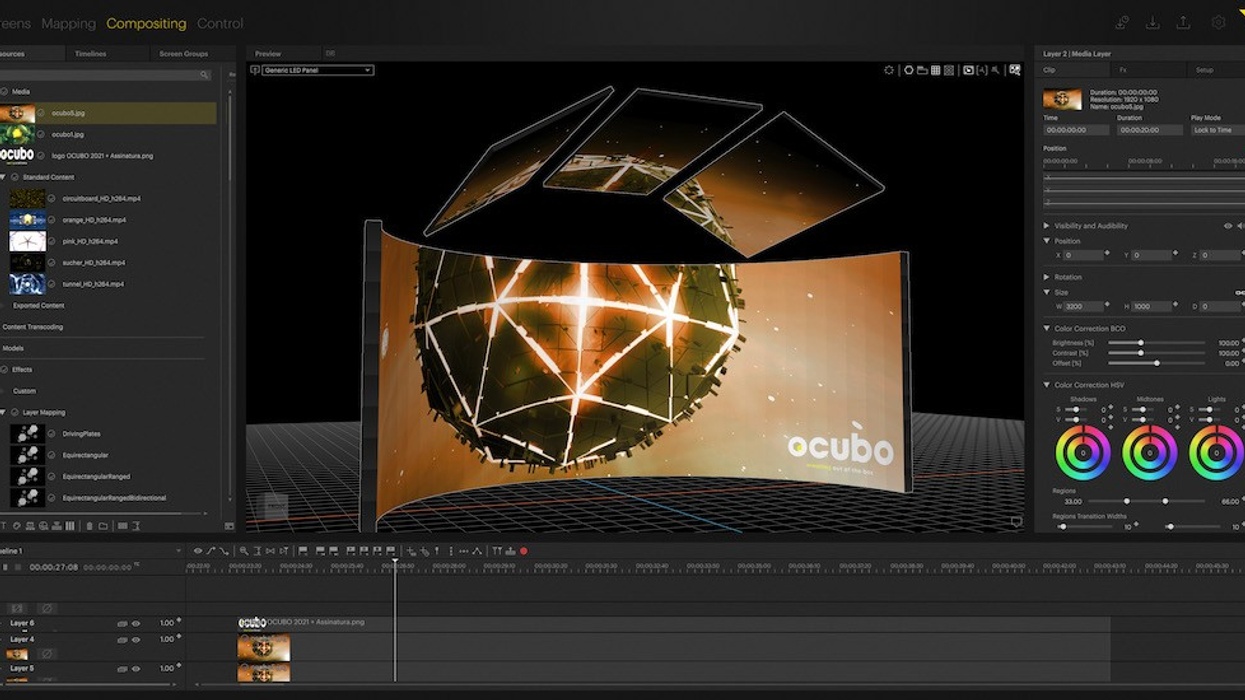The image size is (1245, 700).
Task: Open the Play Mode Lock to Time selector
Action: tap(1215, 130)
